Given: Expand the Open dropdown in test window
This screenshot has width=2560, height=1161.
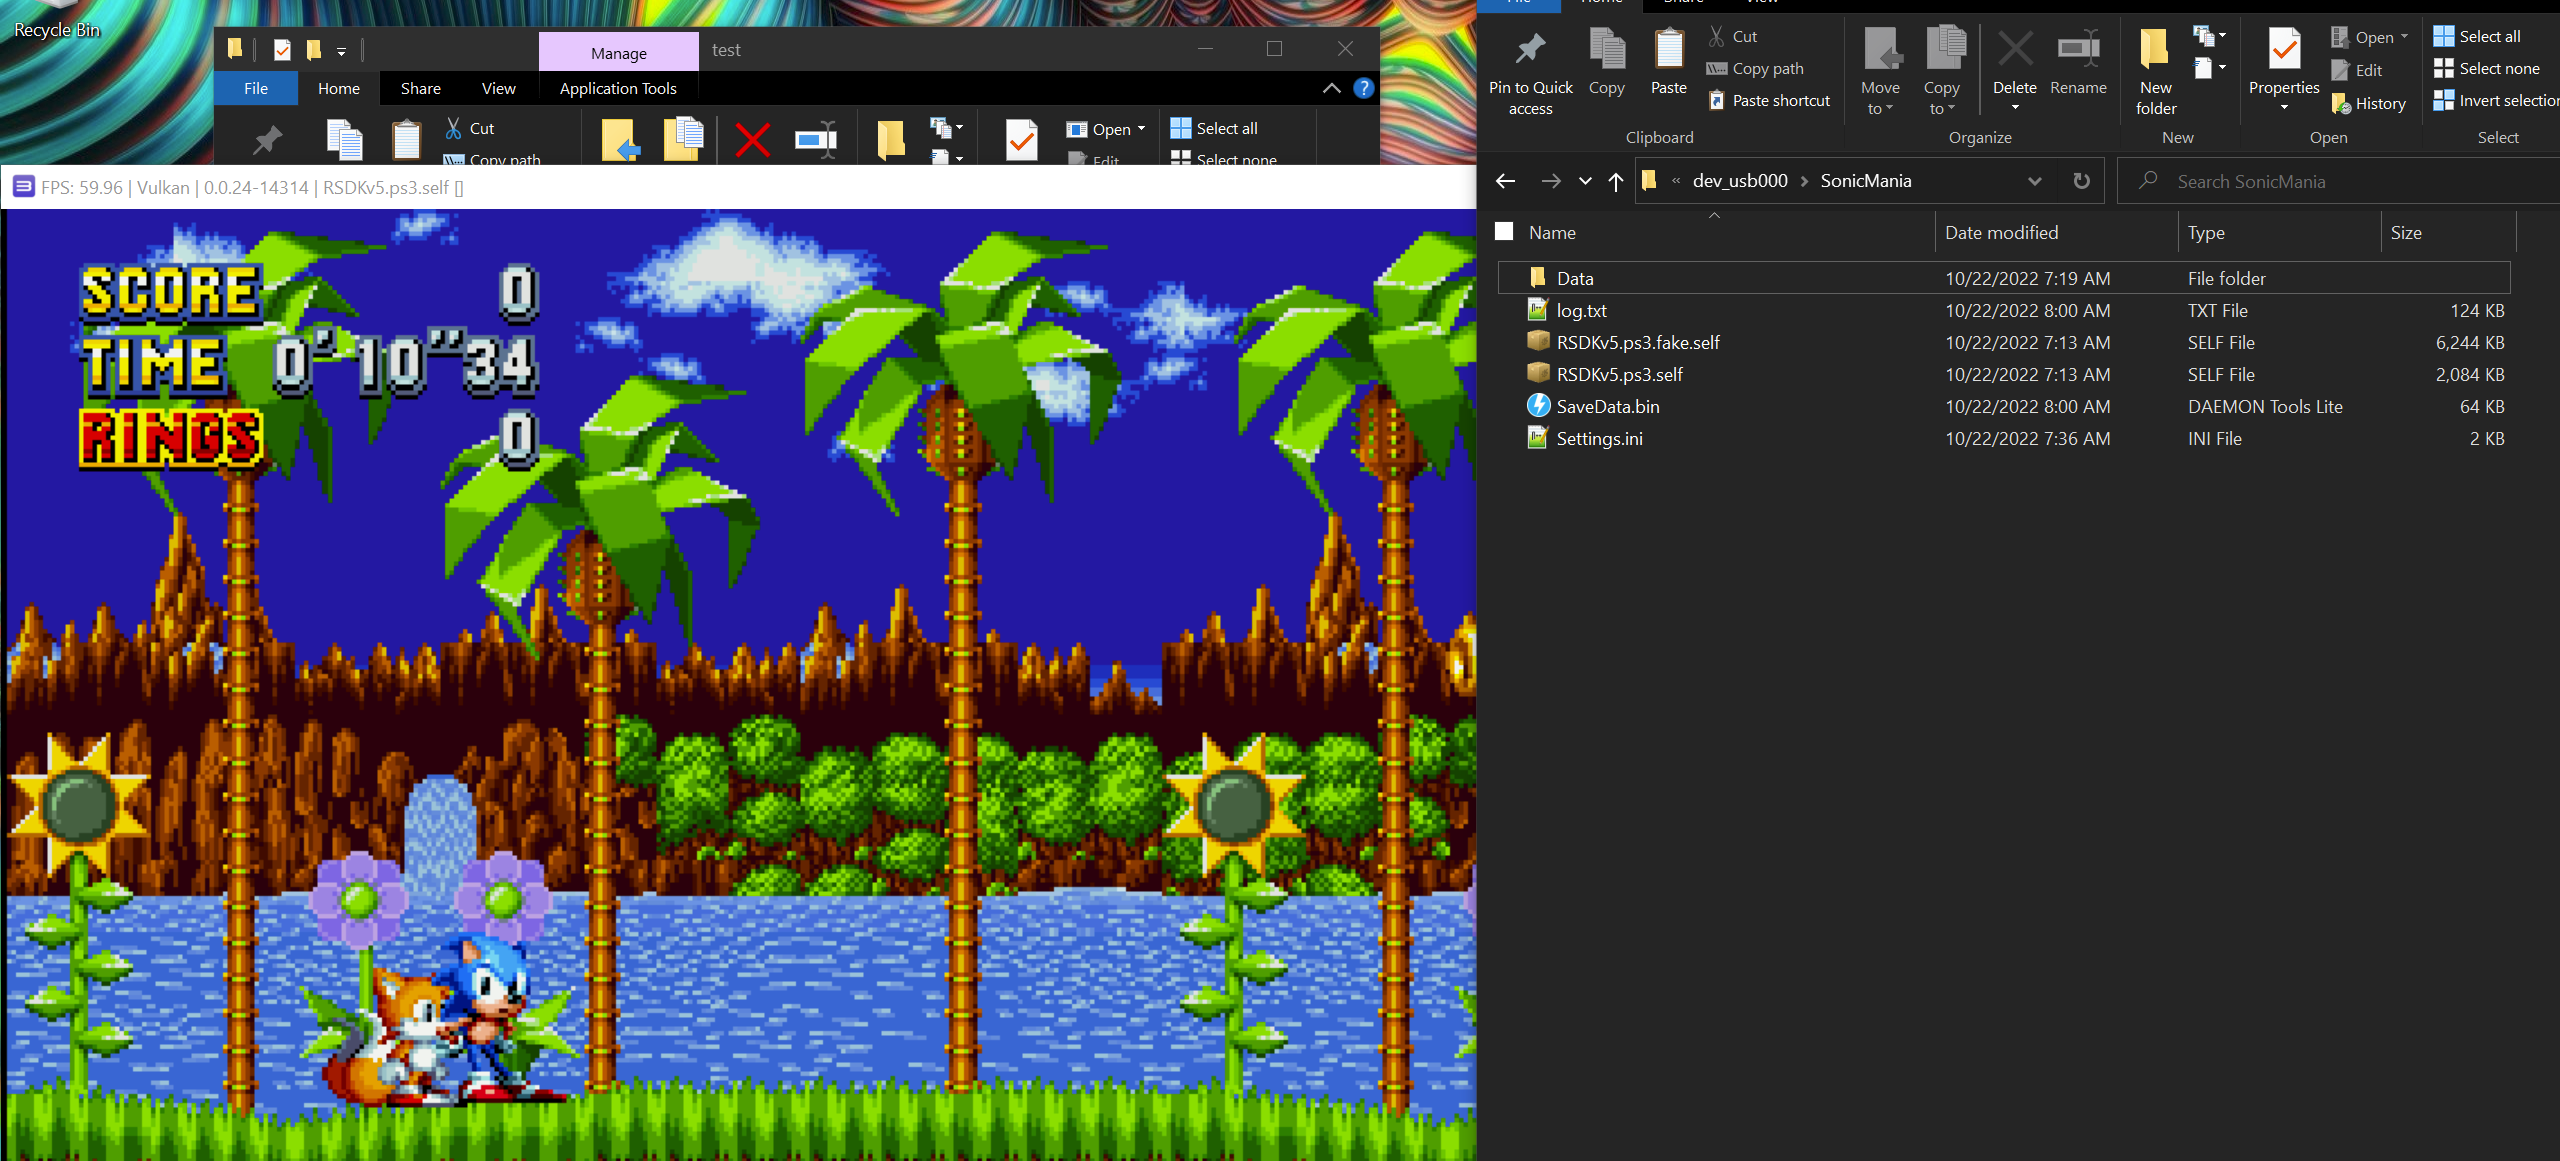Looking at the screenshot, I should [1141, 129].
